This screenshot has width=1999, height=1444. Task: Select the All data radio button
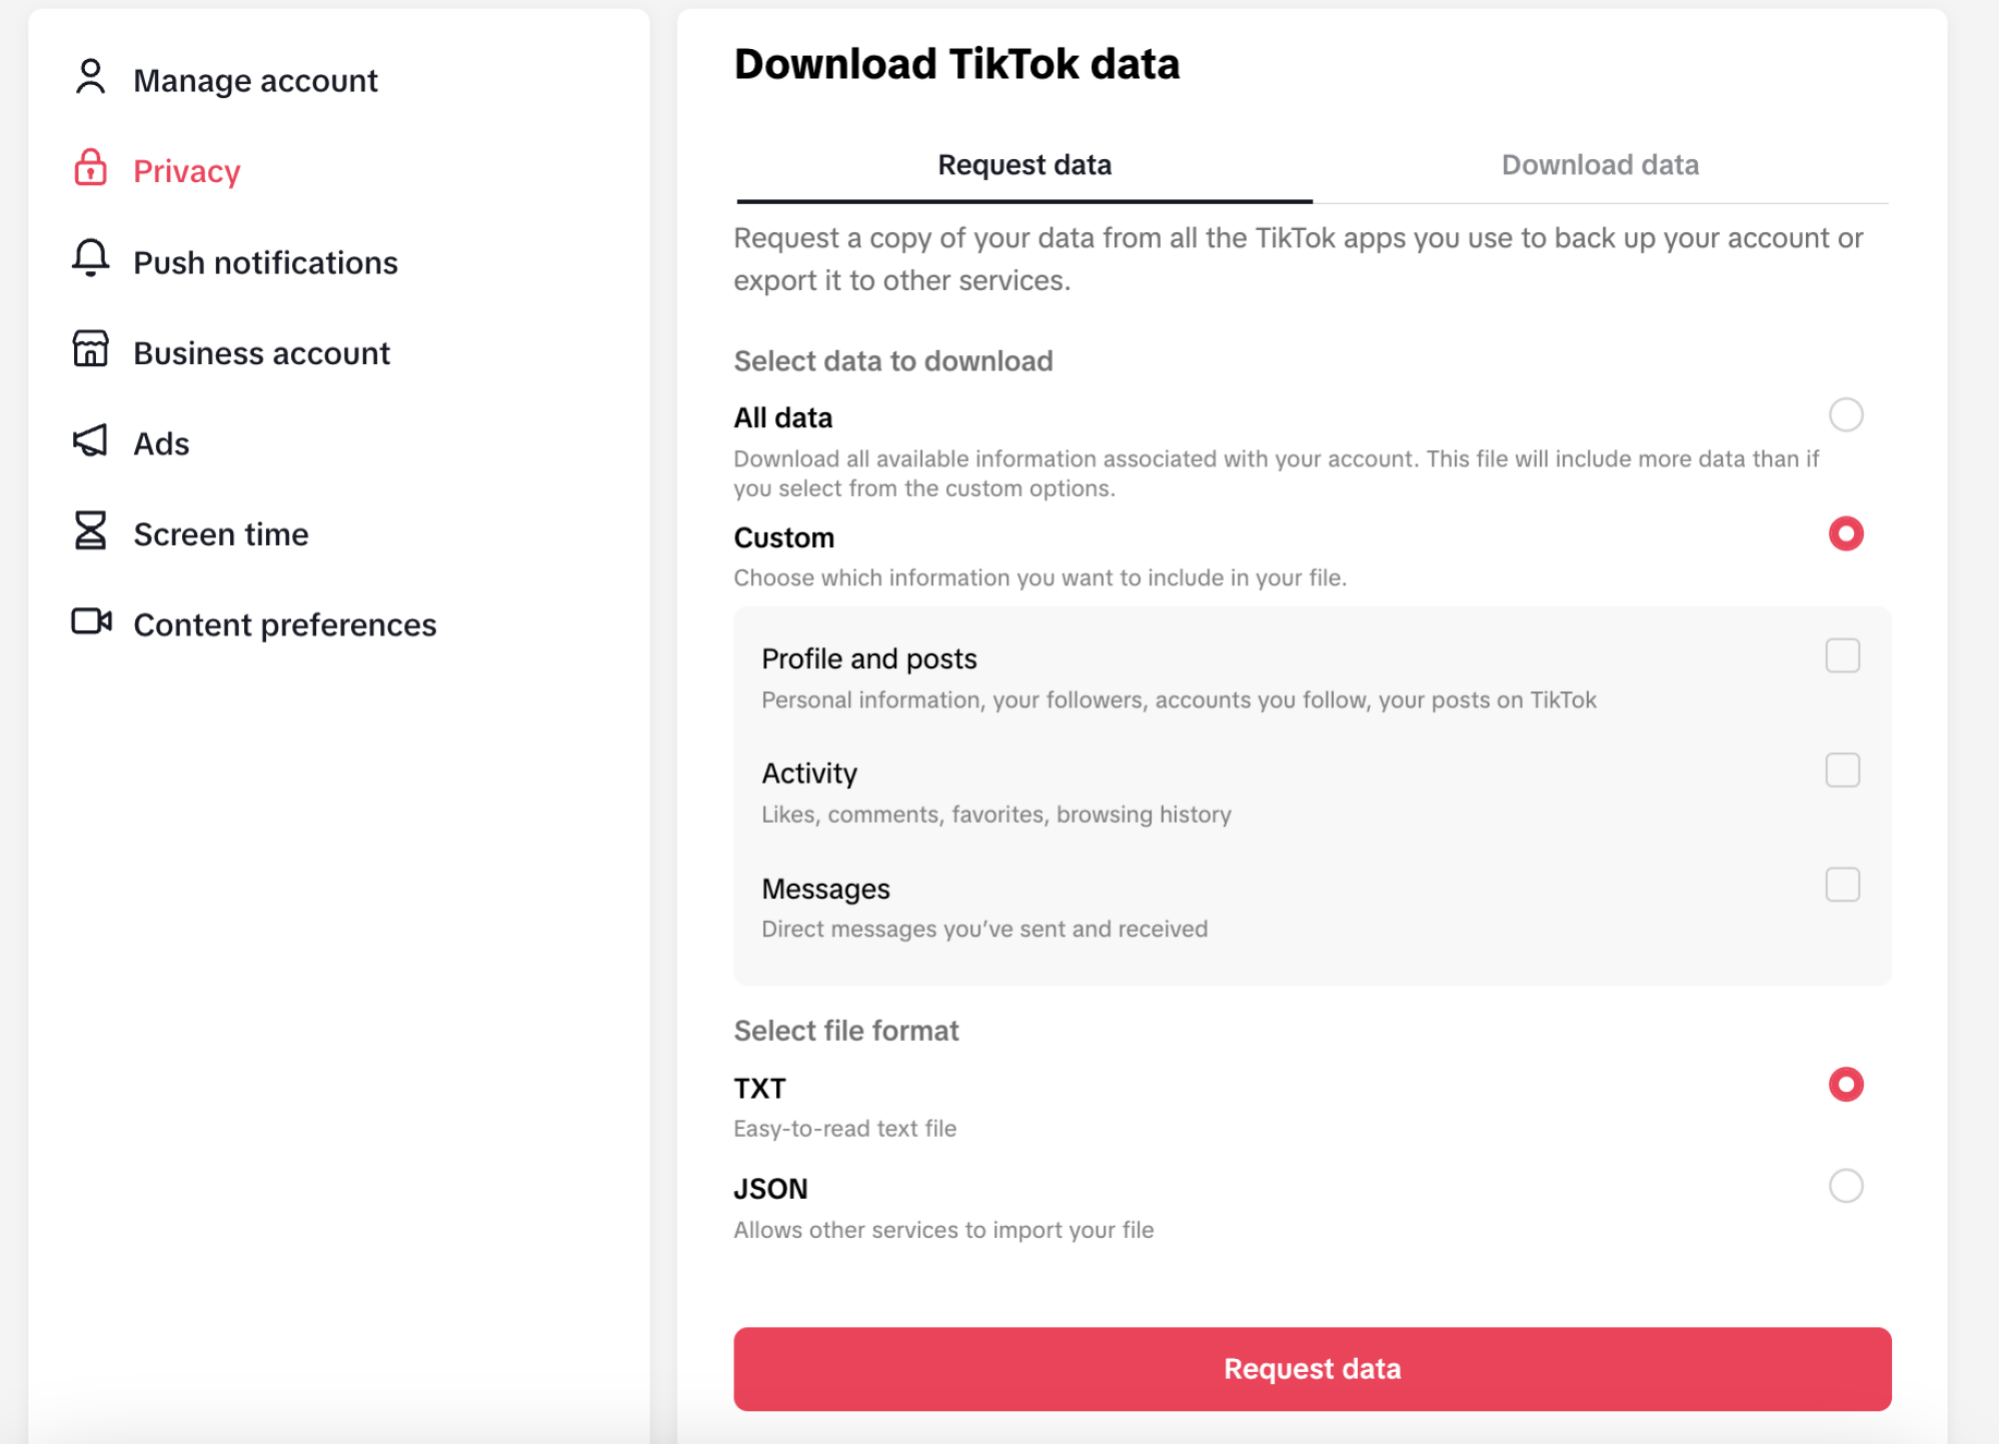[1845, 414]
